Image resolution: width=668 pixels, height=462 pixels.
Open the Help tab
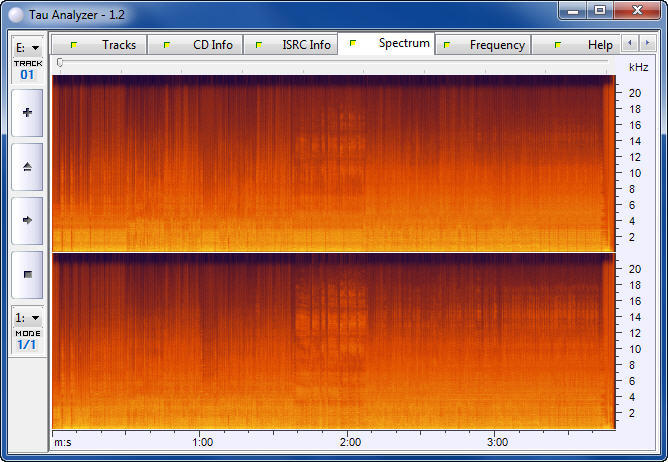[x=586, y=45]
